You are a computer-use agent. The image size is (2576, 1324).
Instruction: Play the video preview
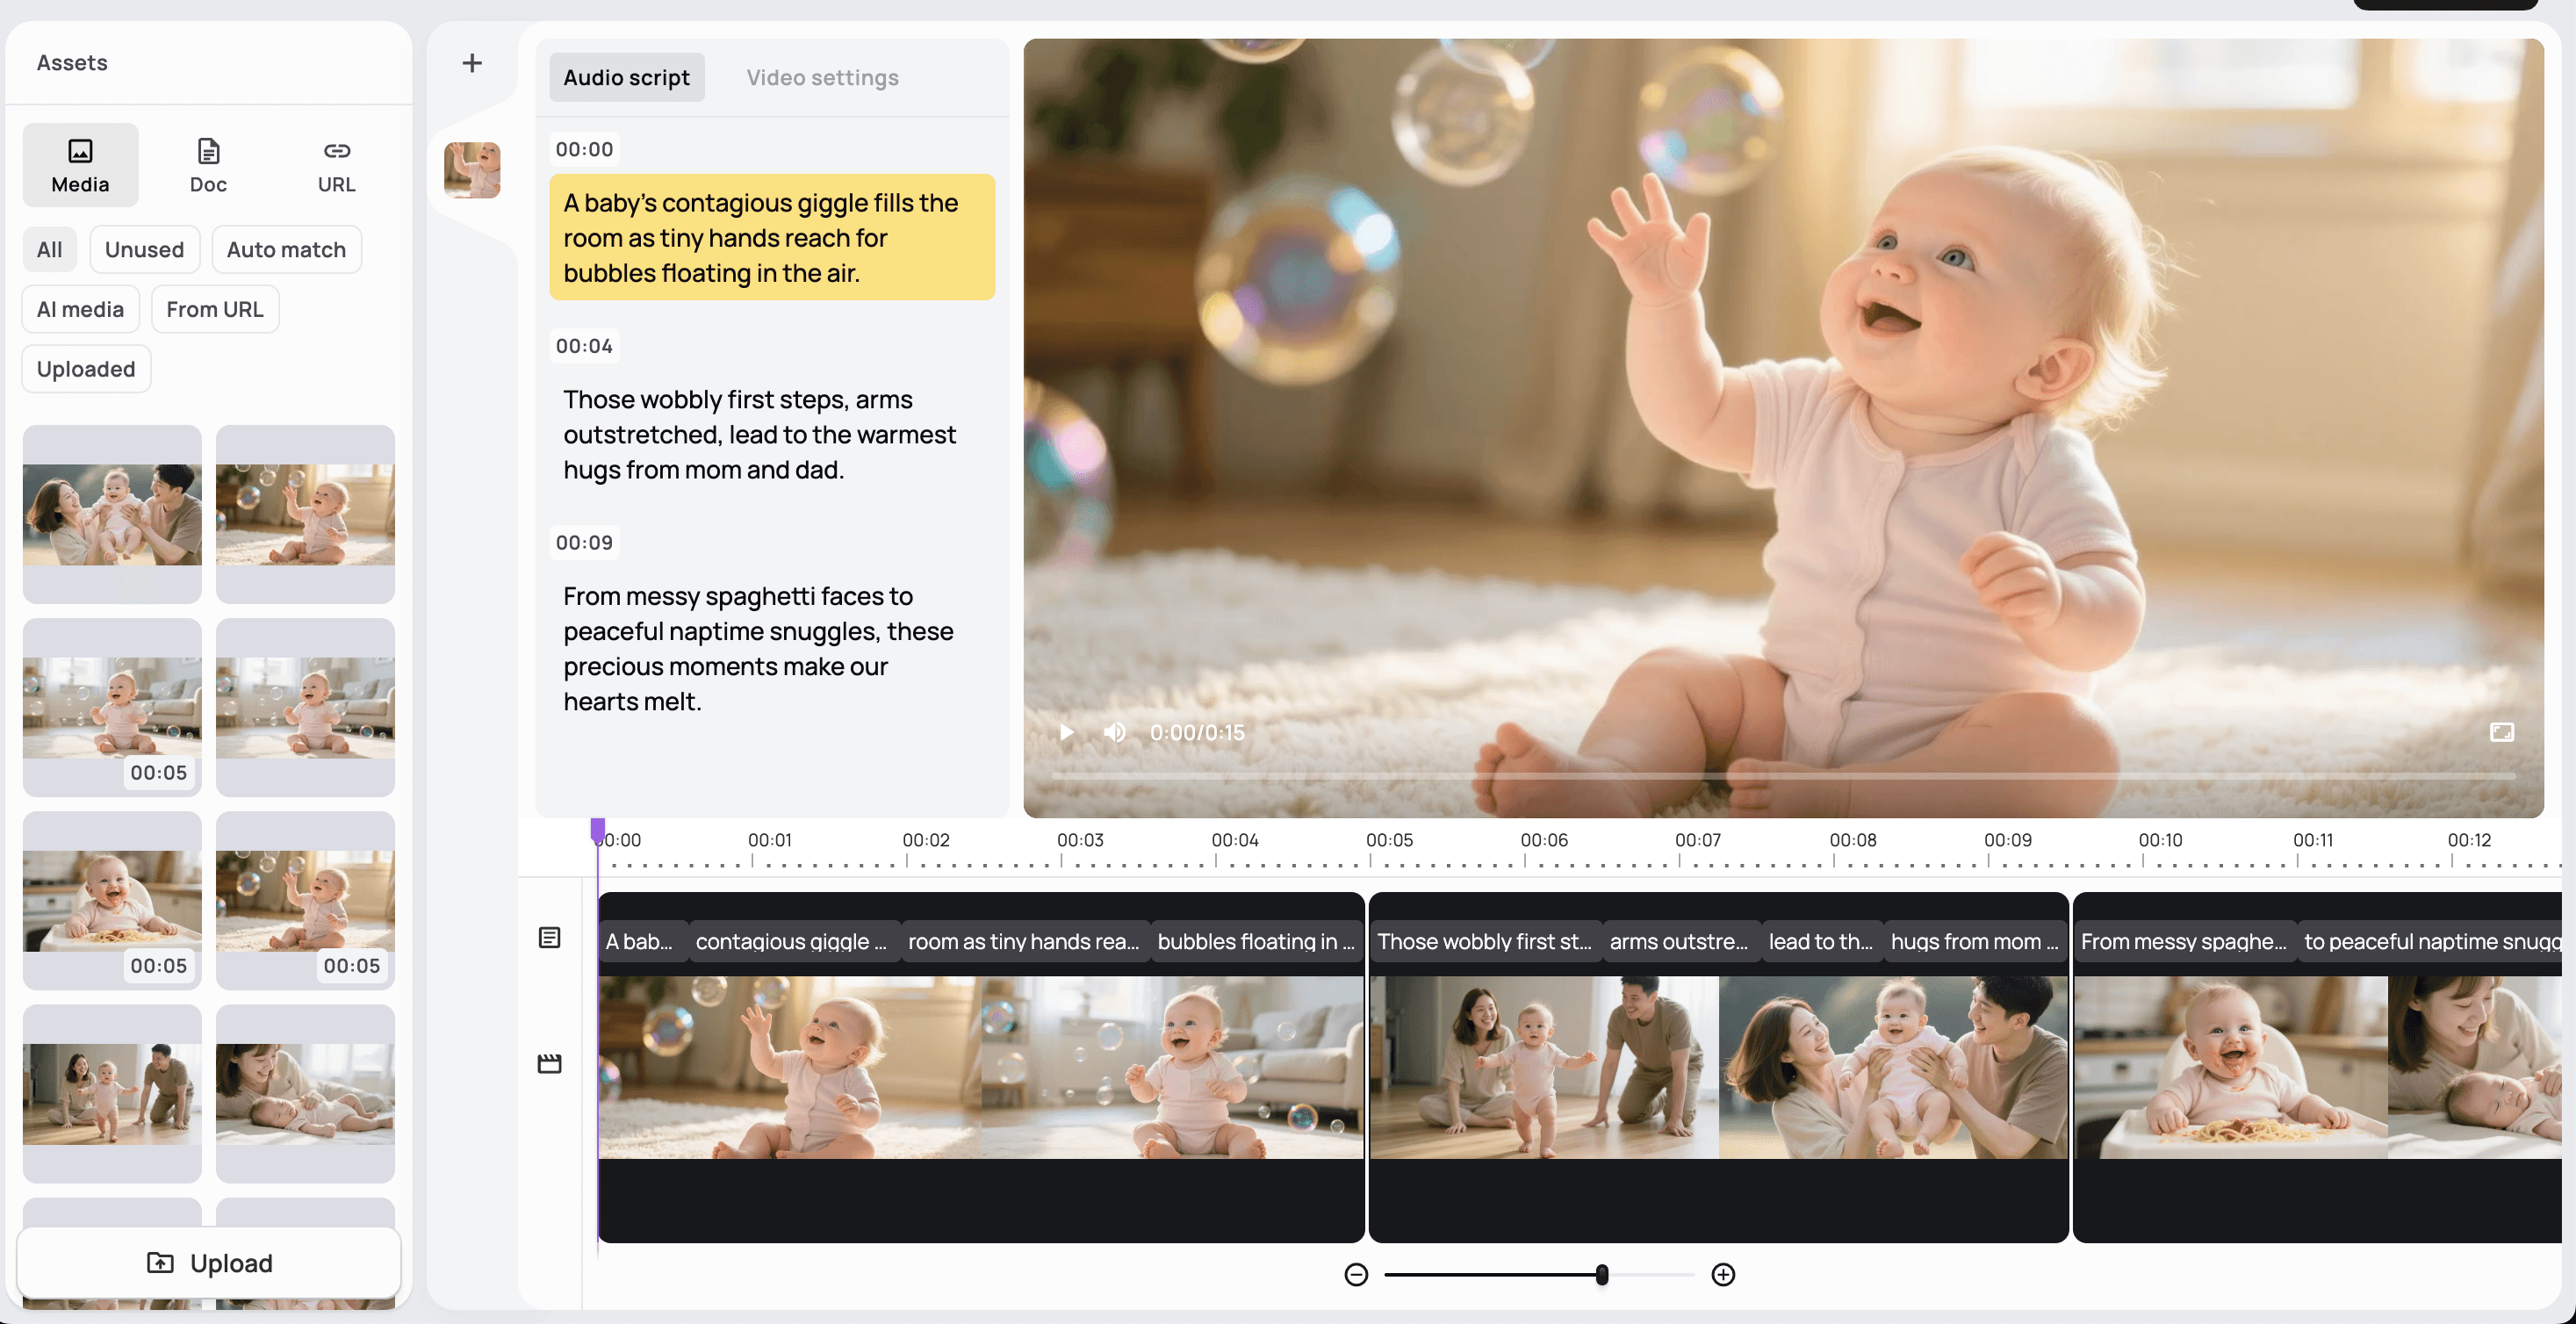pos(1066,732)
